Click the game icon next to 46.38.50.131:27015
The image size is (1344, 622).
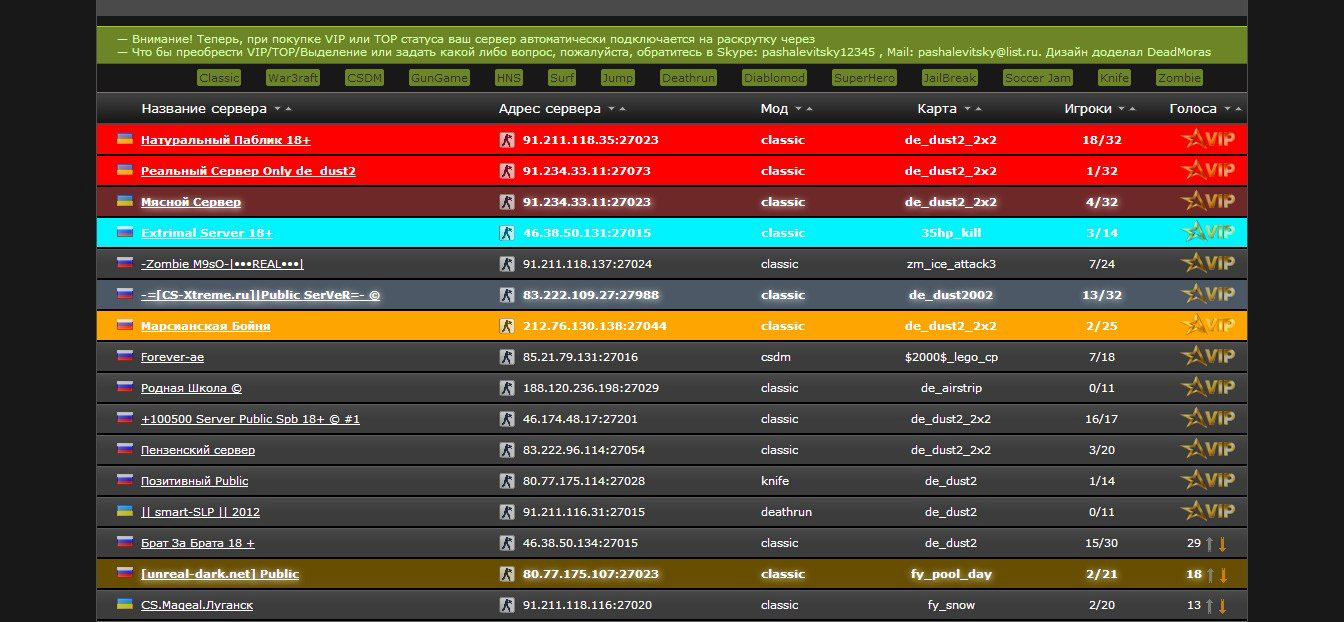click(x=507, y=233)
